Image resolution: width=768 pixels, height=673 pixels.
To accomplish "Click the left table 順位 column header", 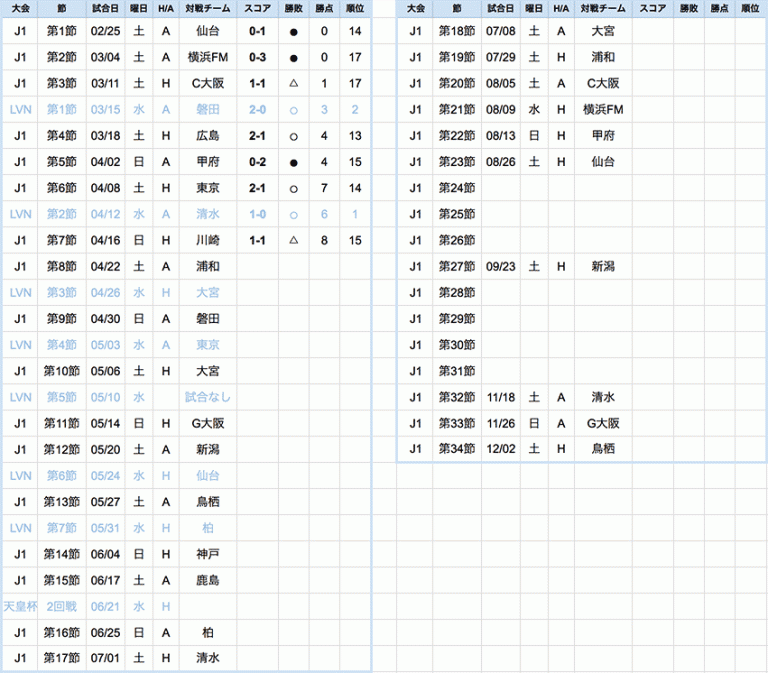I will (x=355, y=8).
